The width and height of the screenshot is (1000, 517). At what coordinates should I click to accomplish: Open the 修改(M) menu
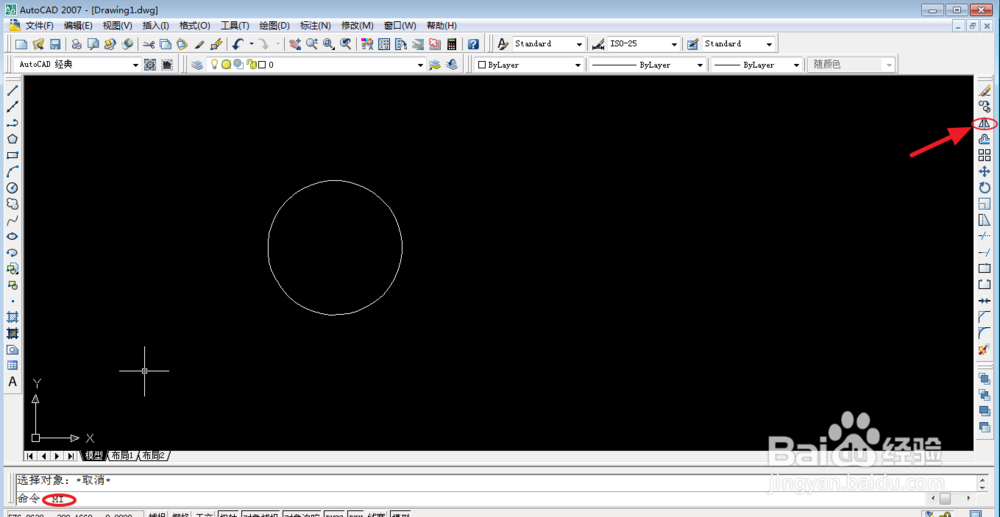point(357,25)
